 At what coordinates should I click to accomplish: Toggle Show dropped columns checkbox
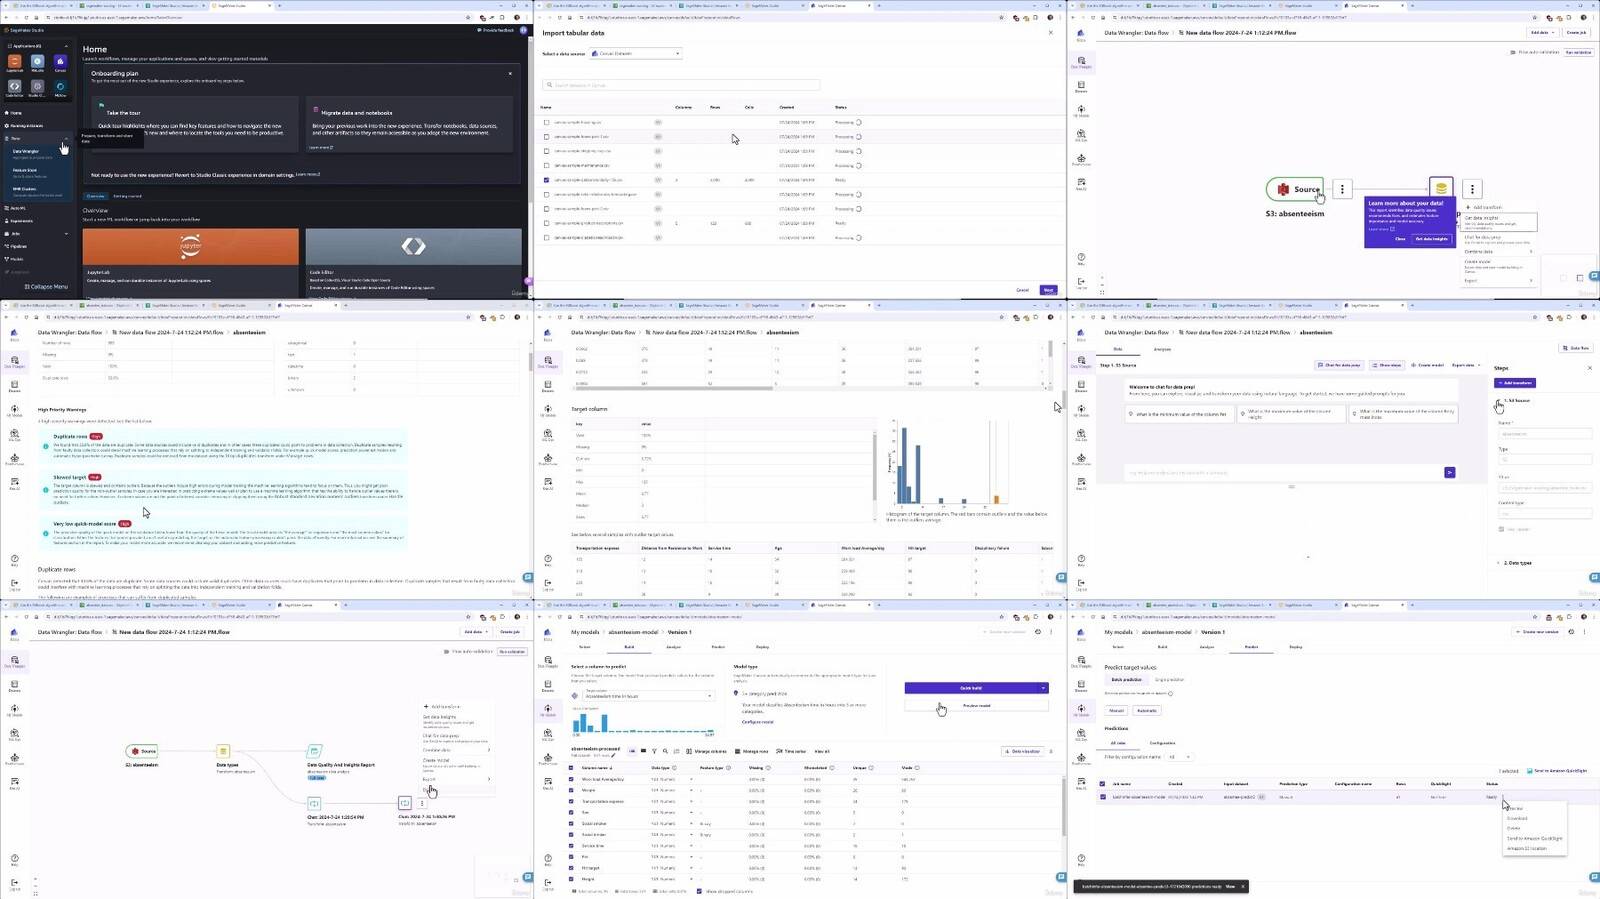click(699, 891)
